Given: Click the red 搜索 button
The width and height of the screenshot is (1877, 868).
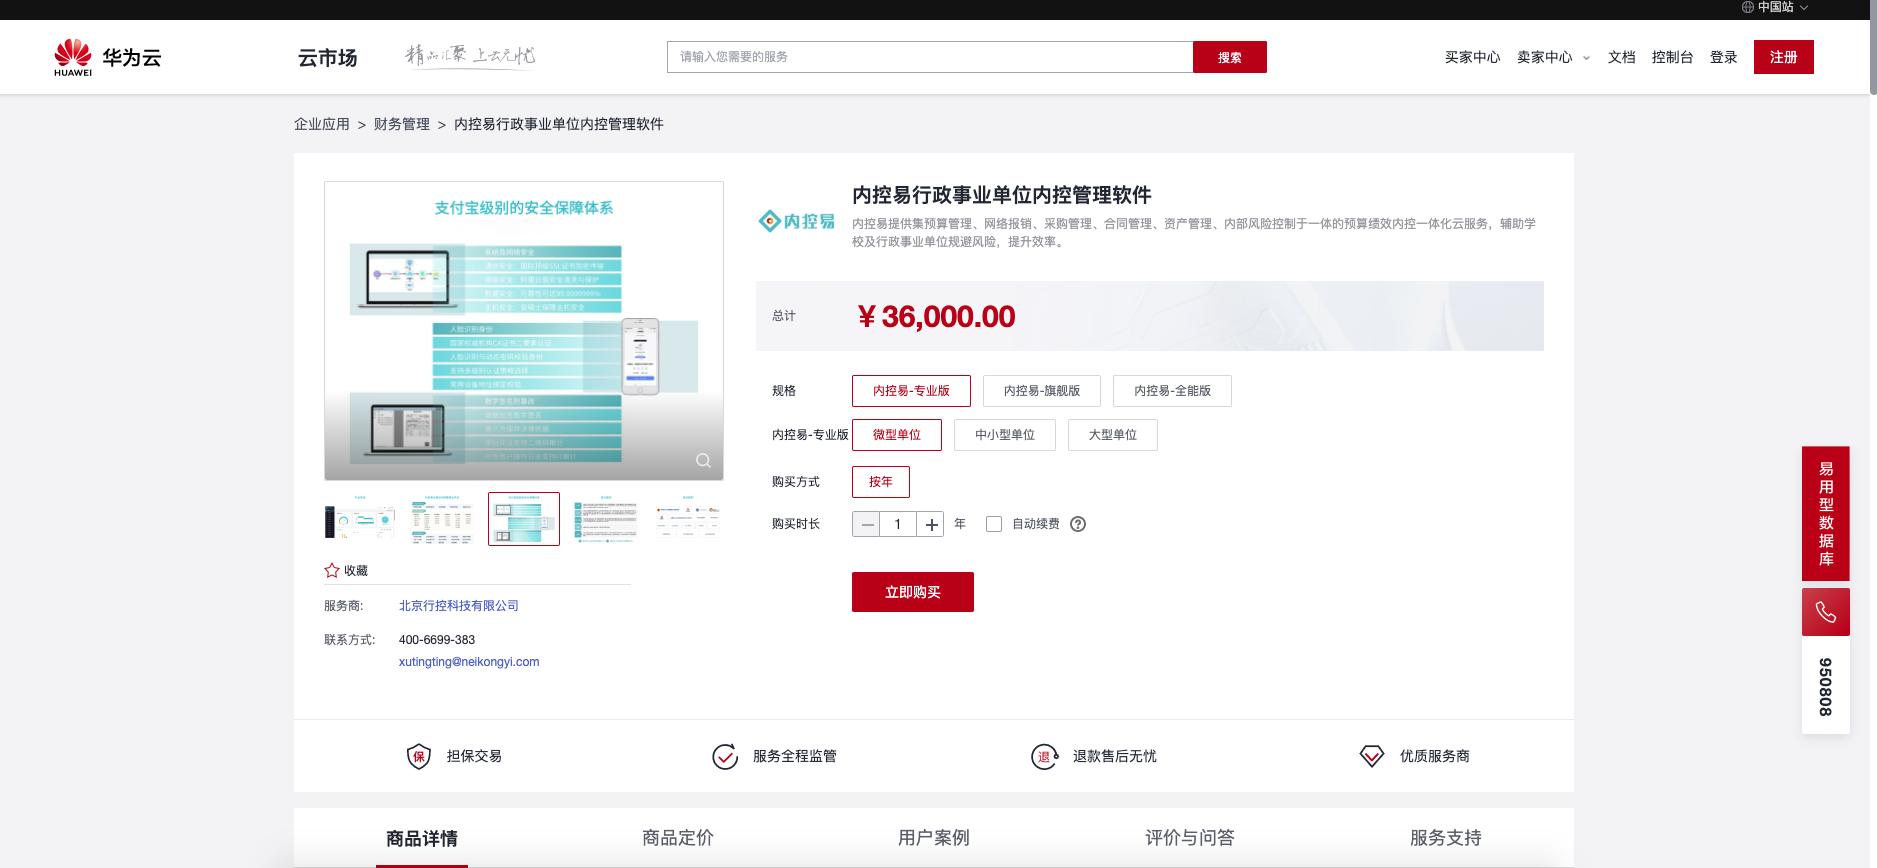Looking at the screenshot, I should pyautogui.click(x=1230, y=57).
